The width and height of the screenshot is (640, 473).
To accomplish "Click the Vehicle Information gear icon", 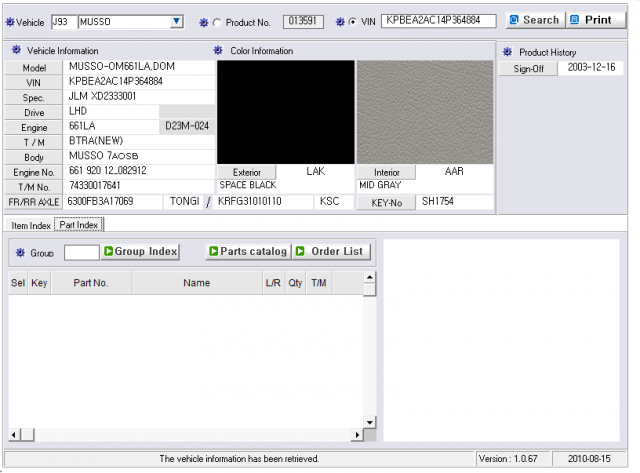I will [16, 50].
